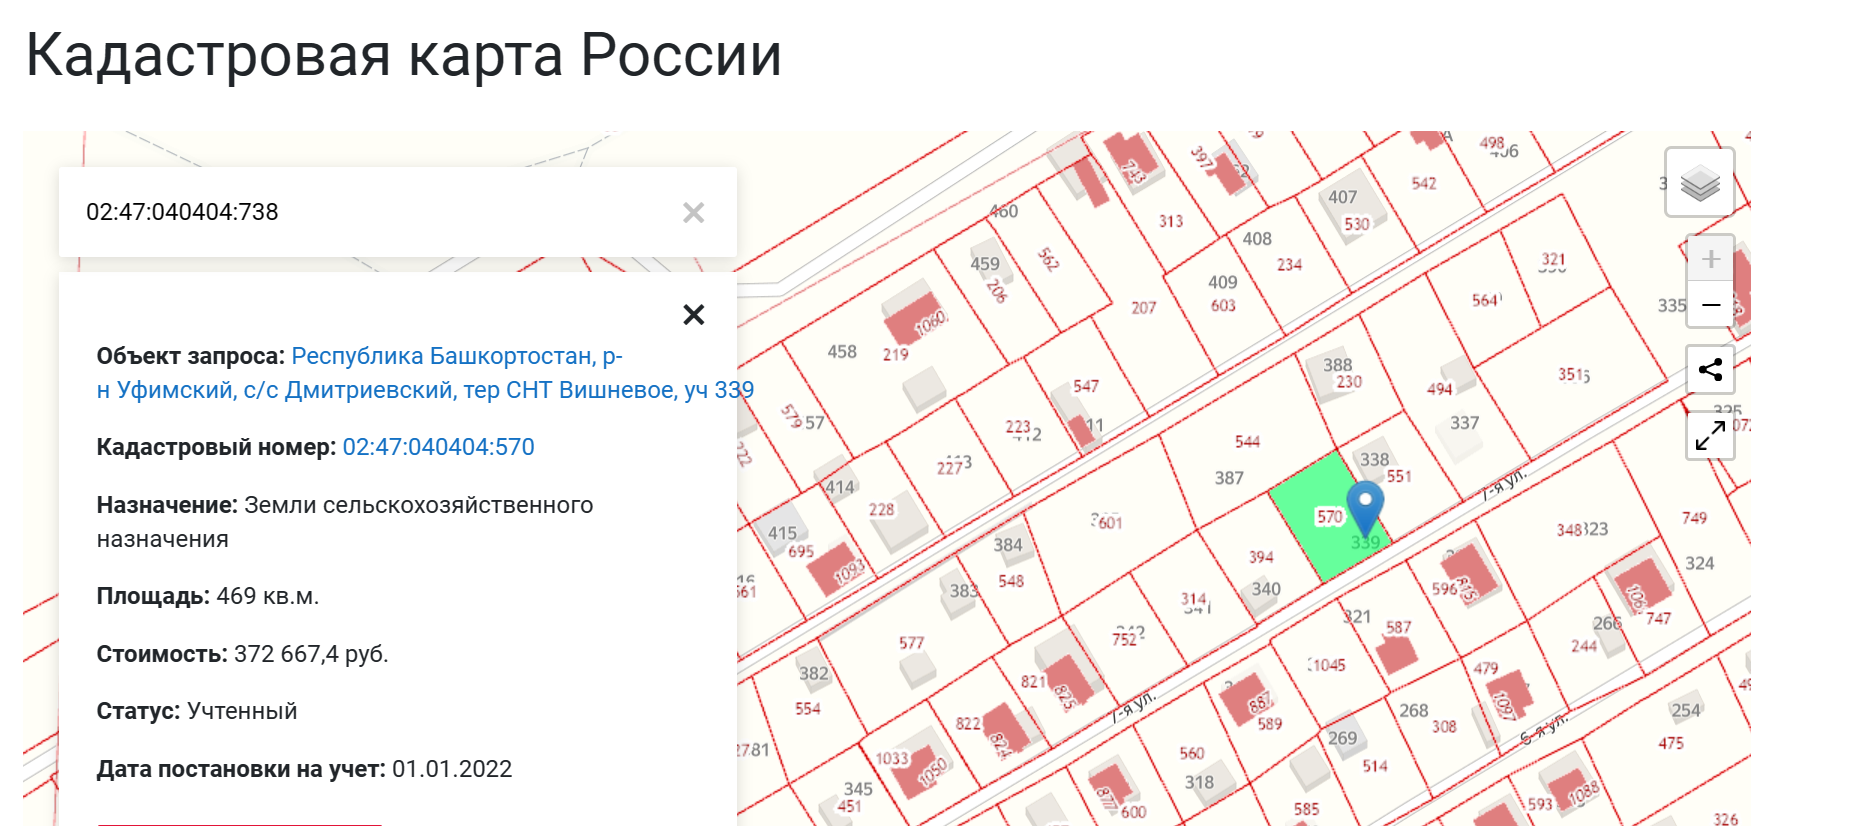This screenshot has width=1852, height=826.
Task: Click parcel 494 on the map
Action: point(1440,389)
